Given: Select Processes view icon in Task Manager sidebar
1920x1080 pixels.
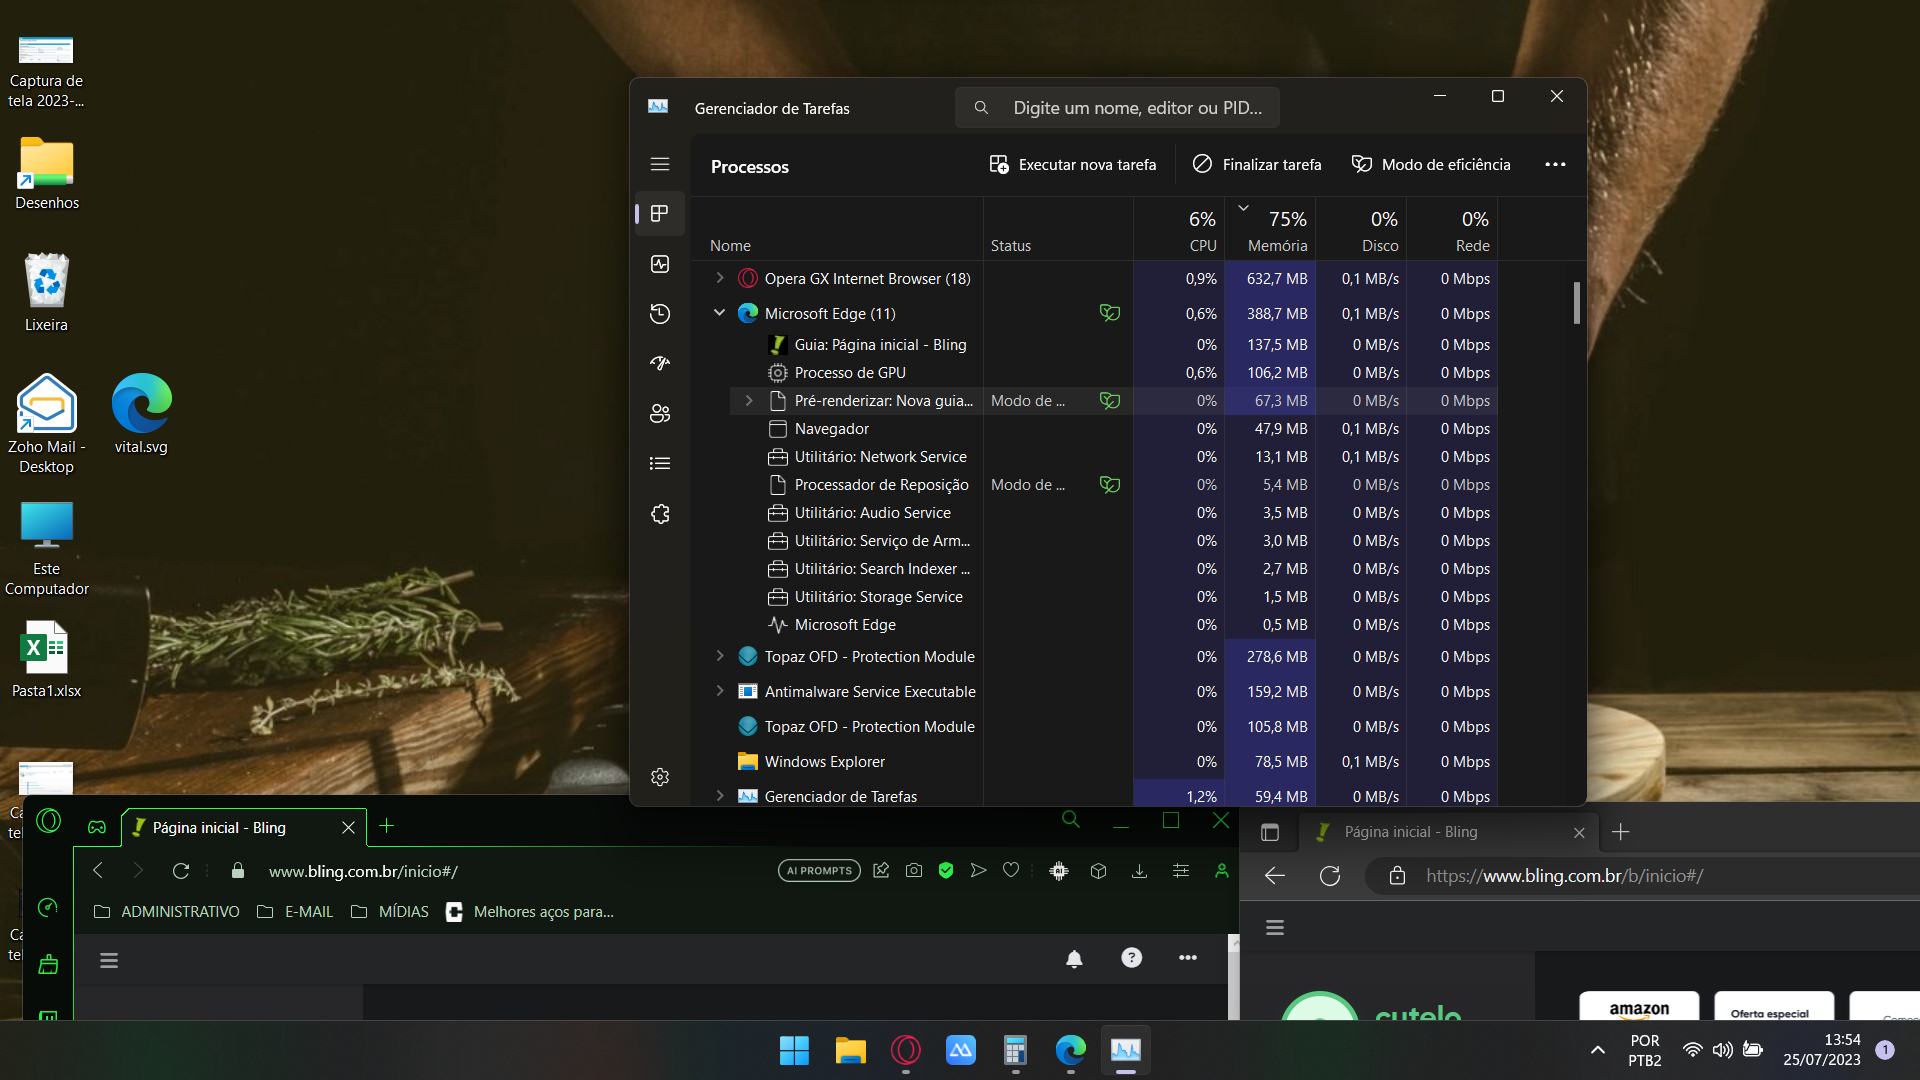Looking at the screenshot, I should (660, 213).
